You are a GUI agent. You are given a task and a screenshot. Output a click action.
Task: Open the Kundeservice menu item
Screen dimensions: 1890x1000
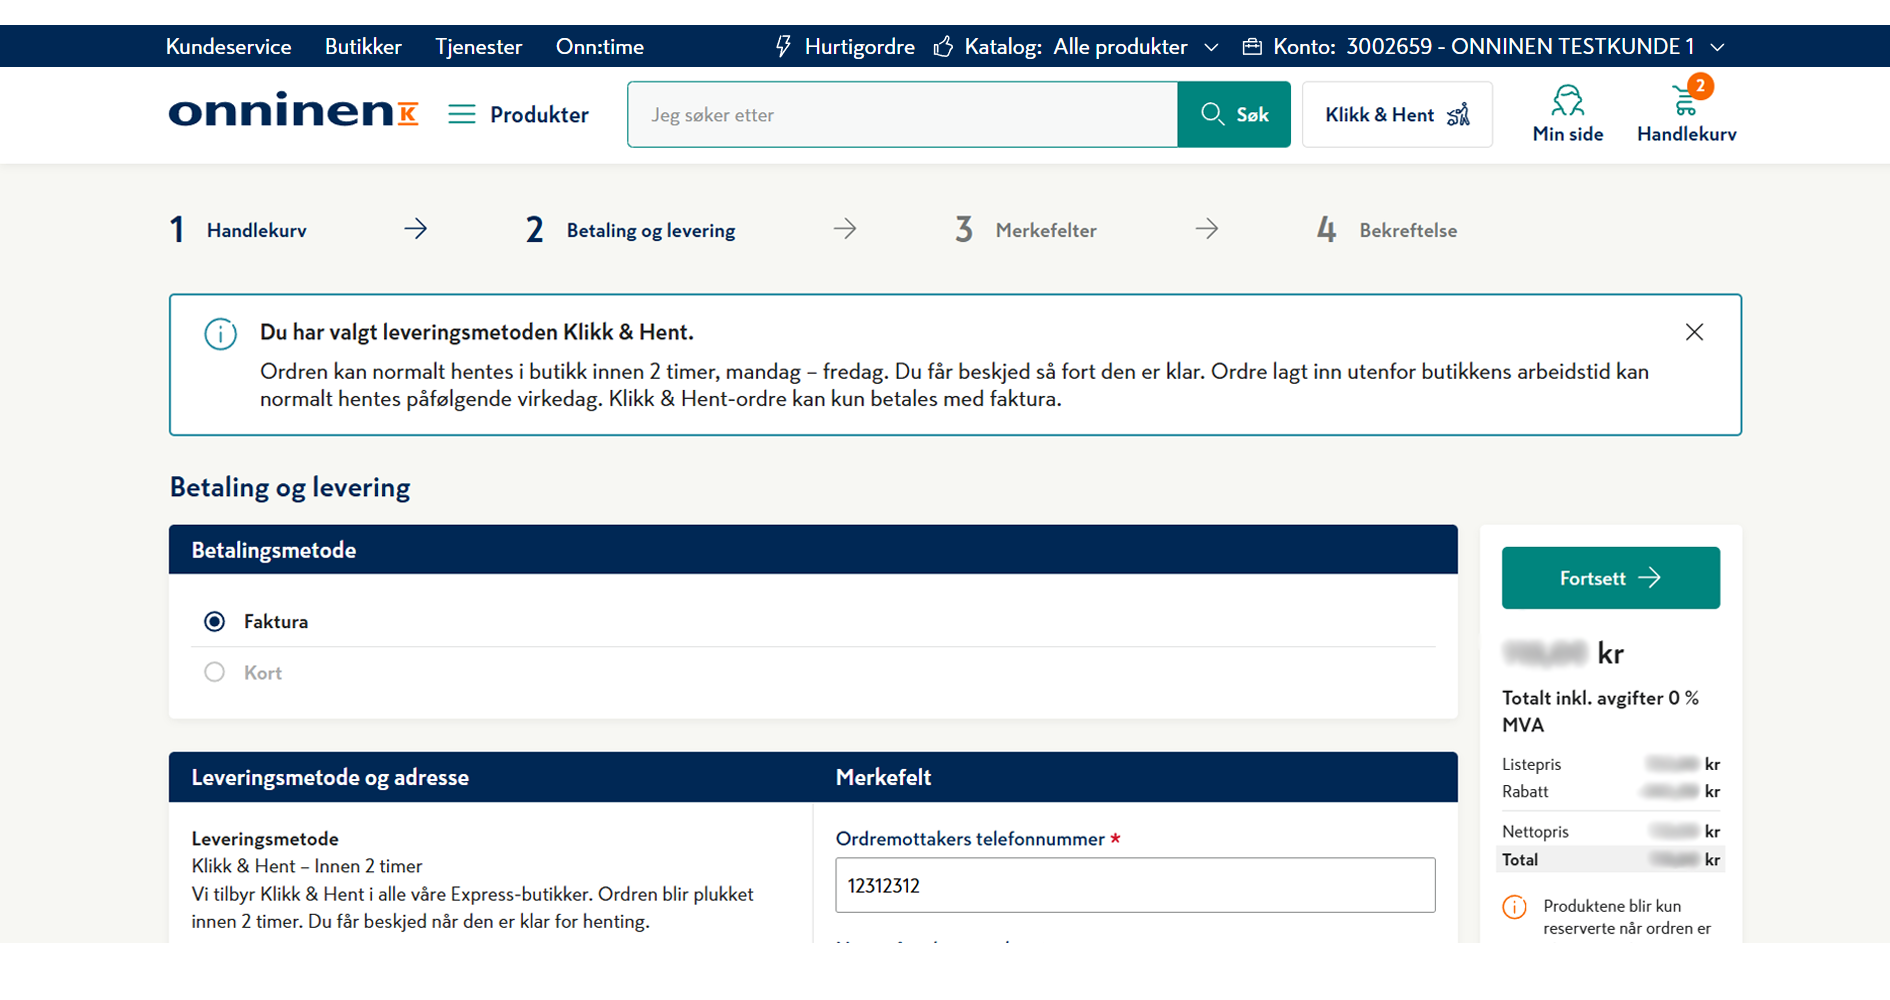pos(228,46)
